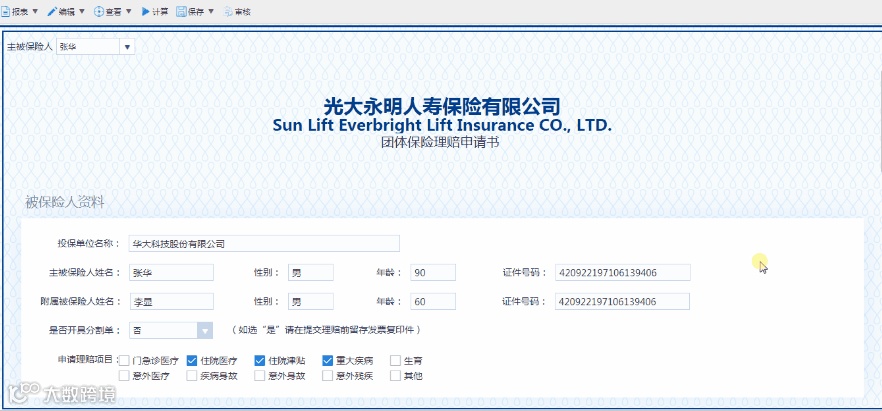Click the 主被保险人 combo value 张华
The width and height of the screenshot is (882, 411).
88,47
